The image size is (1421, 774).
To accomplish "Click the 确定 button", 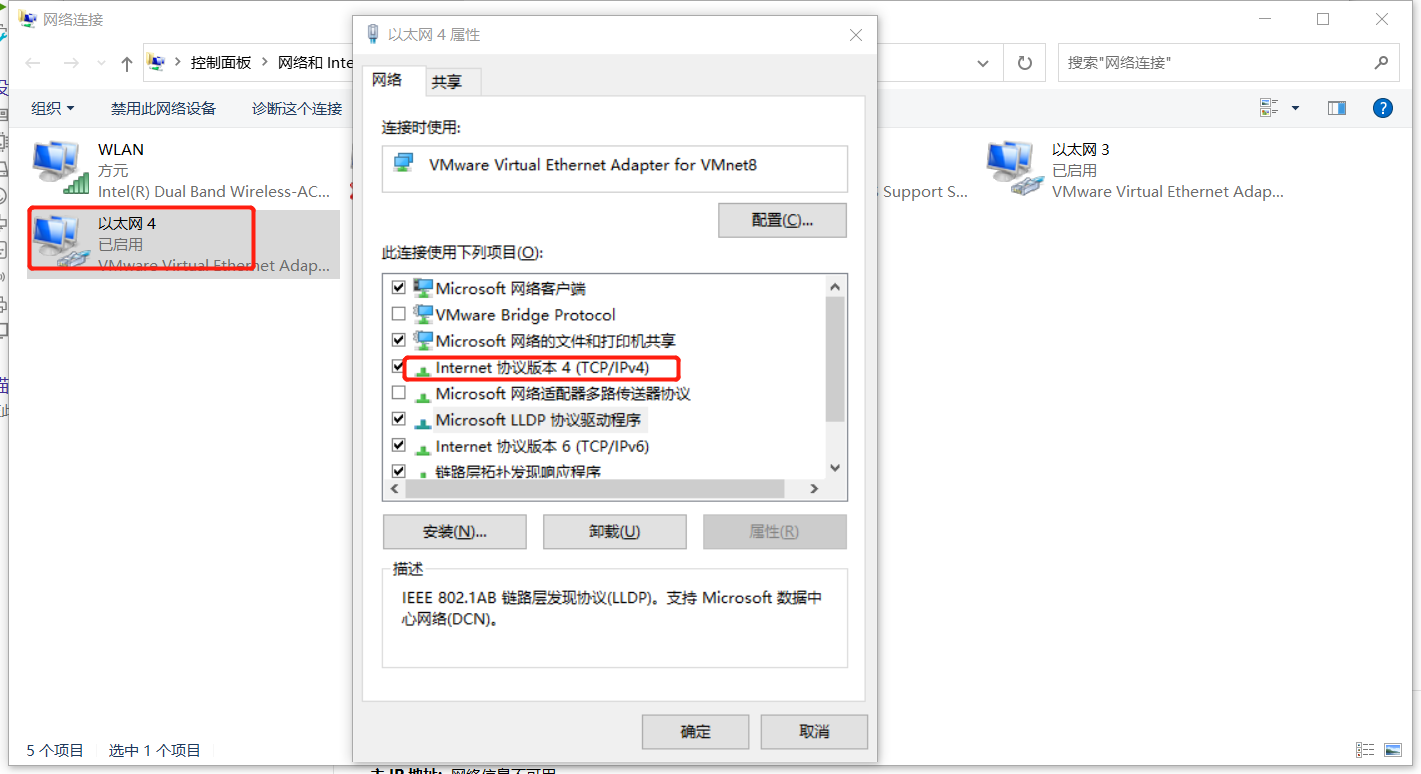I will click(695, 731).
